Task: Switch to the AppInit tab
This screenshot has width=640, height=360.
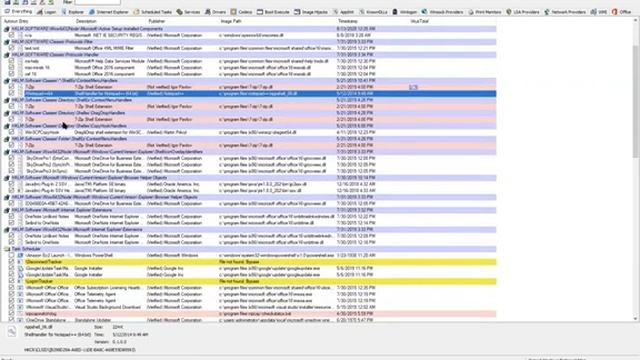Action: coord(344,12)
